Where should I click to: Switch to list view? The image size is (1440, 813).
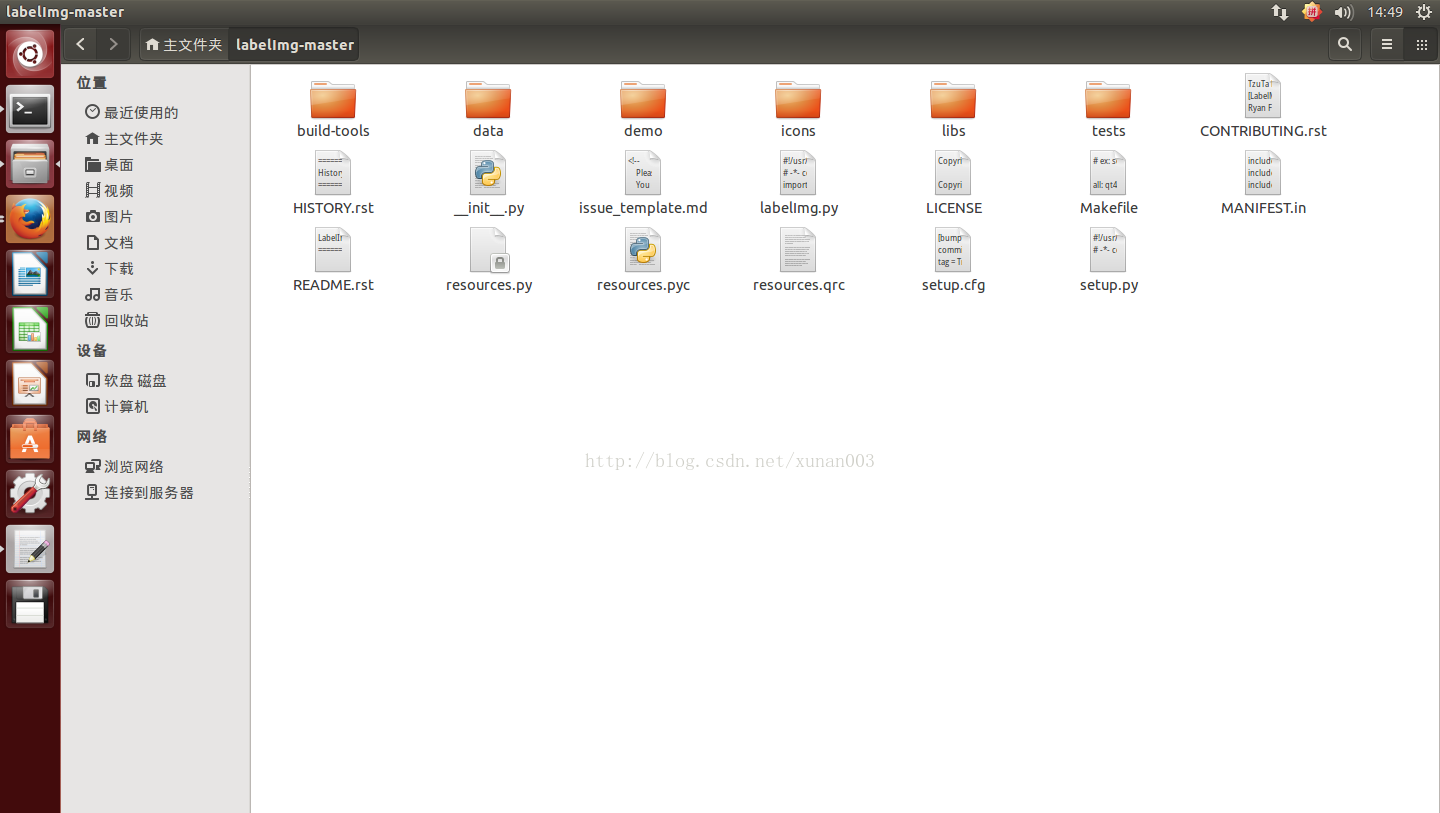click(x=1387, y=44)
